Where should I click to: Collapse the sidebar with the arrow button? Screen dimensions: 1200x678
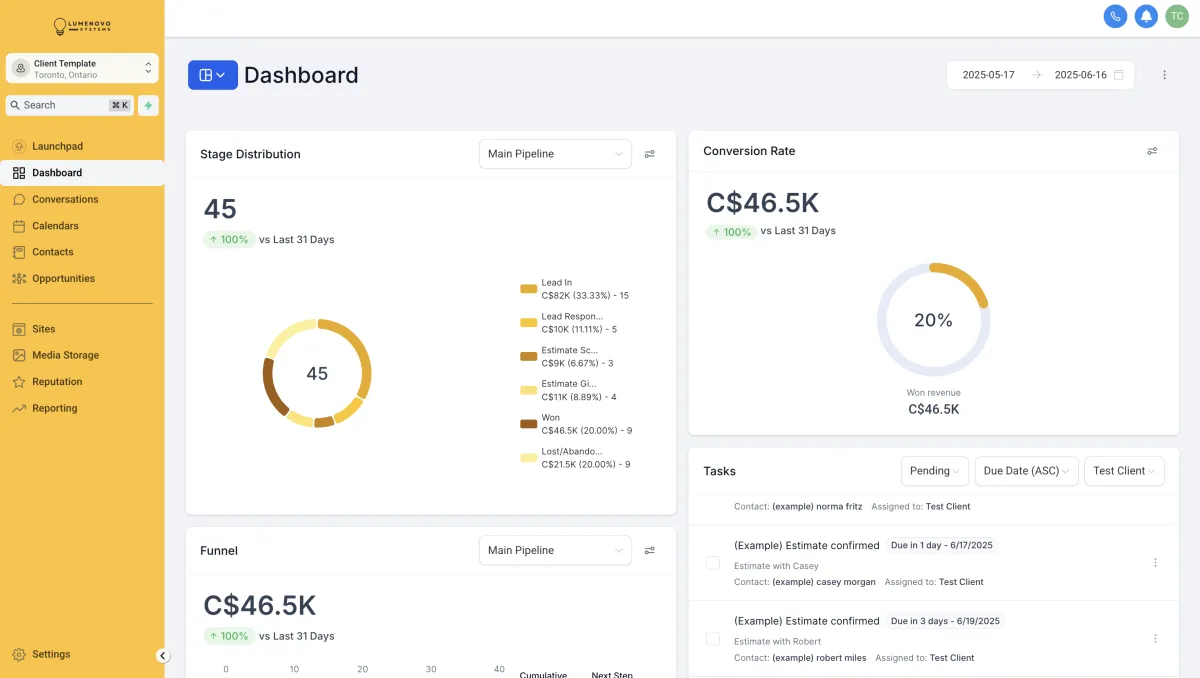point(163,656)
